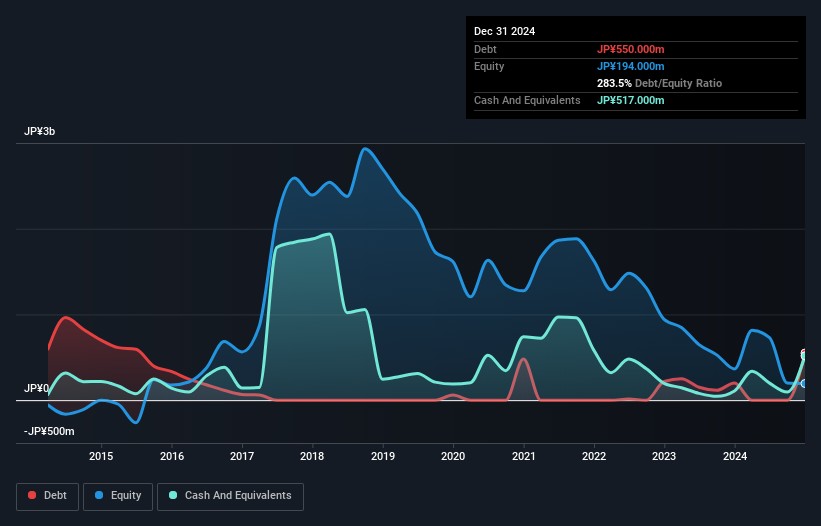Screen dimensions: 821x526
Task: Toggle Cash And Equivalents legend item
Action: 230,496
